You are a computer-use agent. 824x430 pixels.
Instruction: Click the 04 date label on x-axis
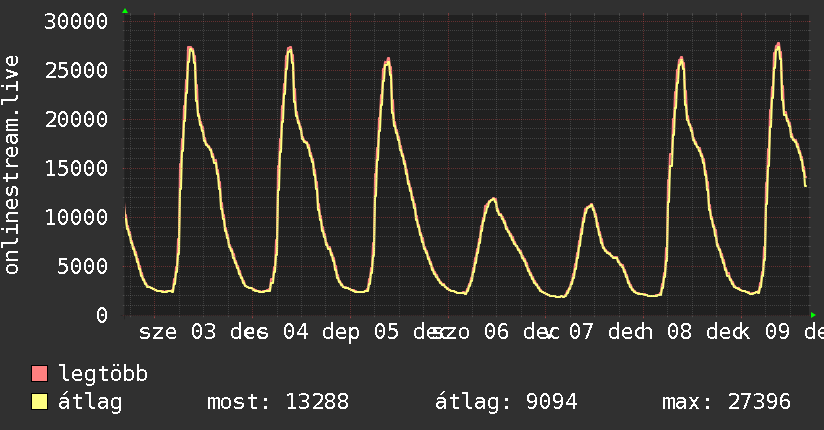point(295,332)
